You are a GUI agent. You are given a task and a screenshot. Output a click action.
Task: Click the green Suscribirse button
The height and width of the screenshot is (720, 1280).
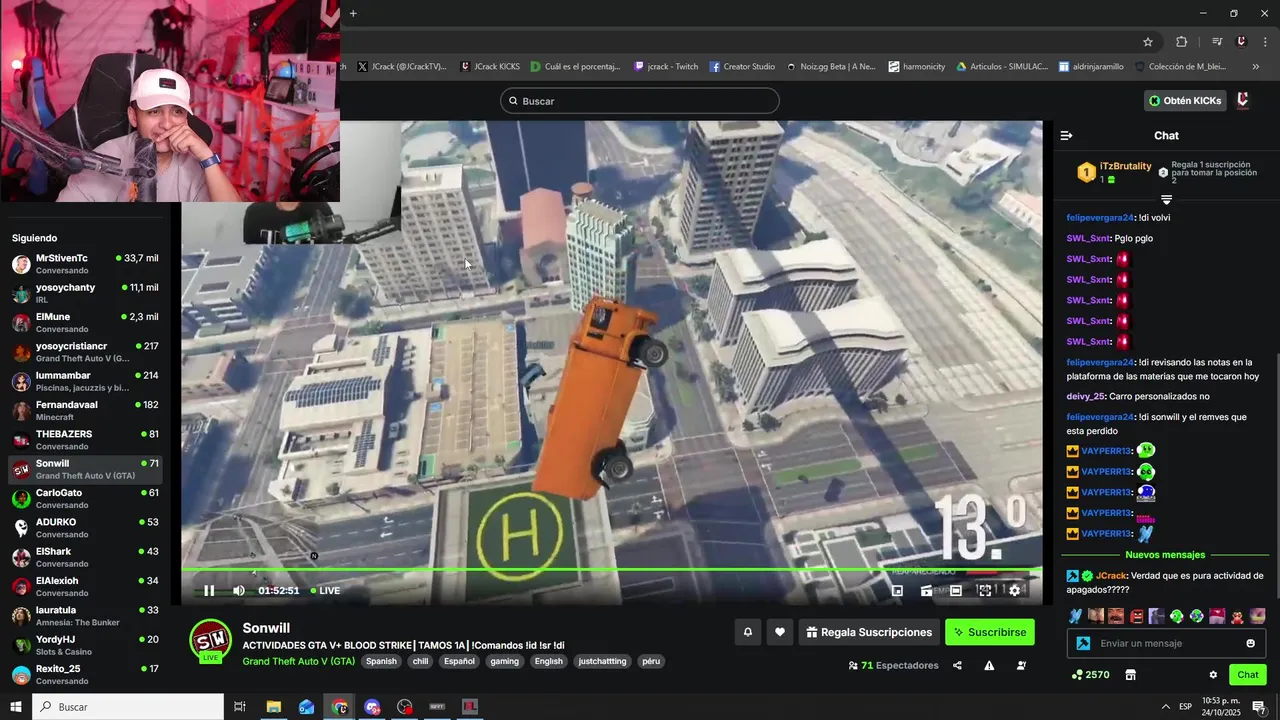click(990, 632)
